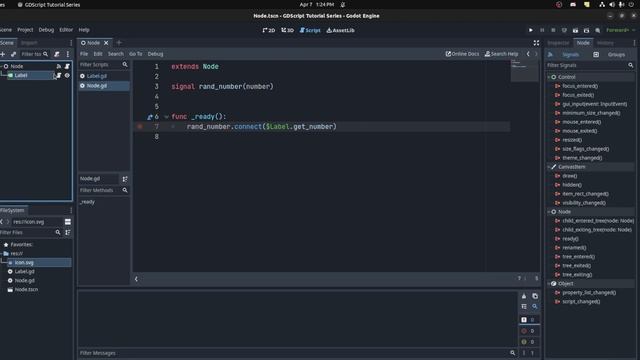This screenshot has width=640, height=360.
Task: Select Node.tscn in the FileSystem tree
Action: tap(26, 289)
